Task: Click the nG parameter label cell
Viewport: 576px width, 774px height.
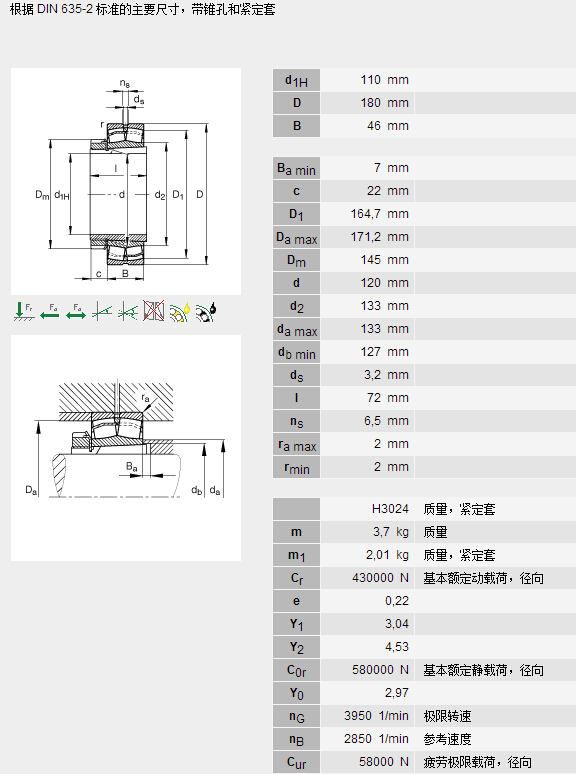Action: (x=296, y=716)
